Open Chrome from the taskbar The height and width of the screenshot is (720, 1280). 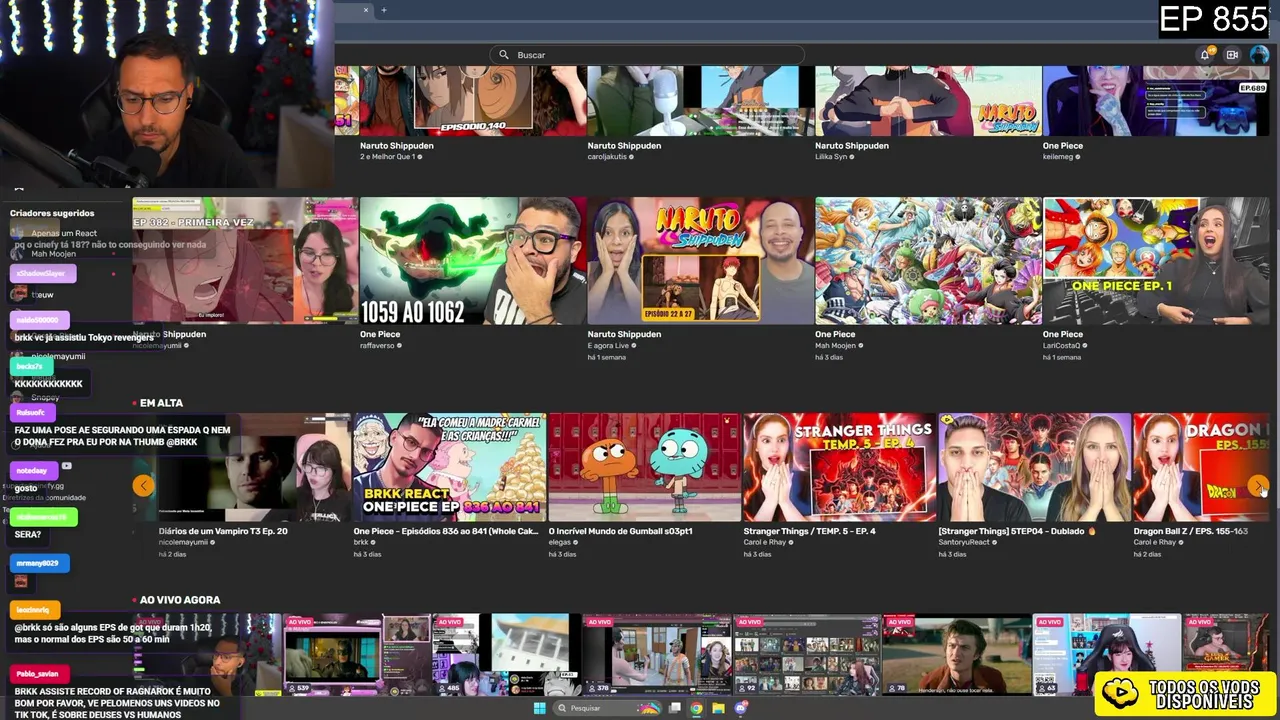(696, 708)
